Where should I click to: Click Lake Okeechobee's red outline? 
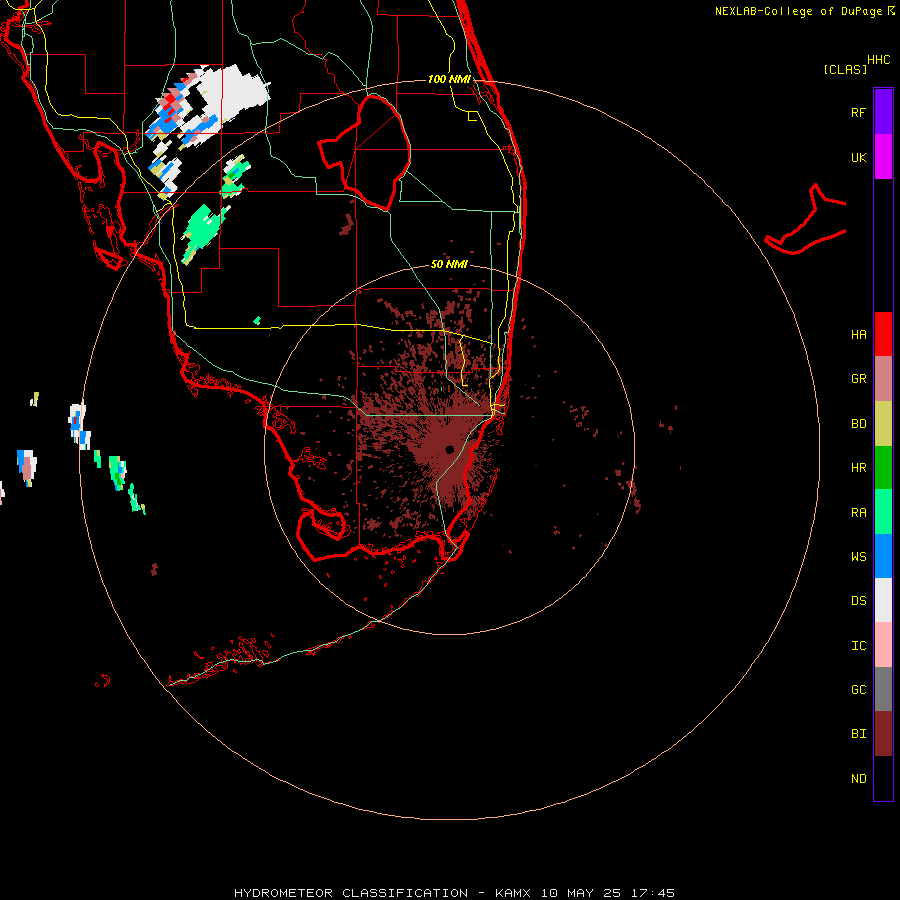(364, 152)
